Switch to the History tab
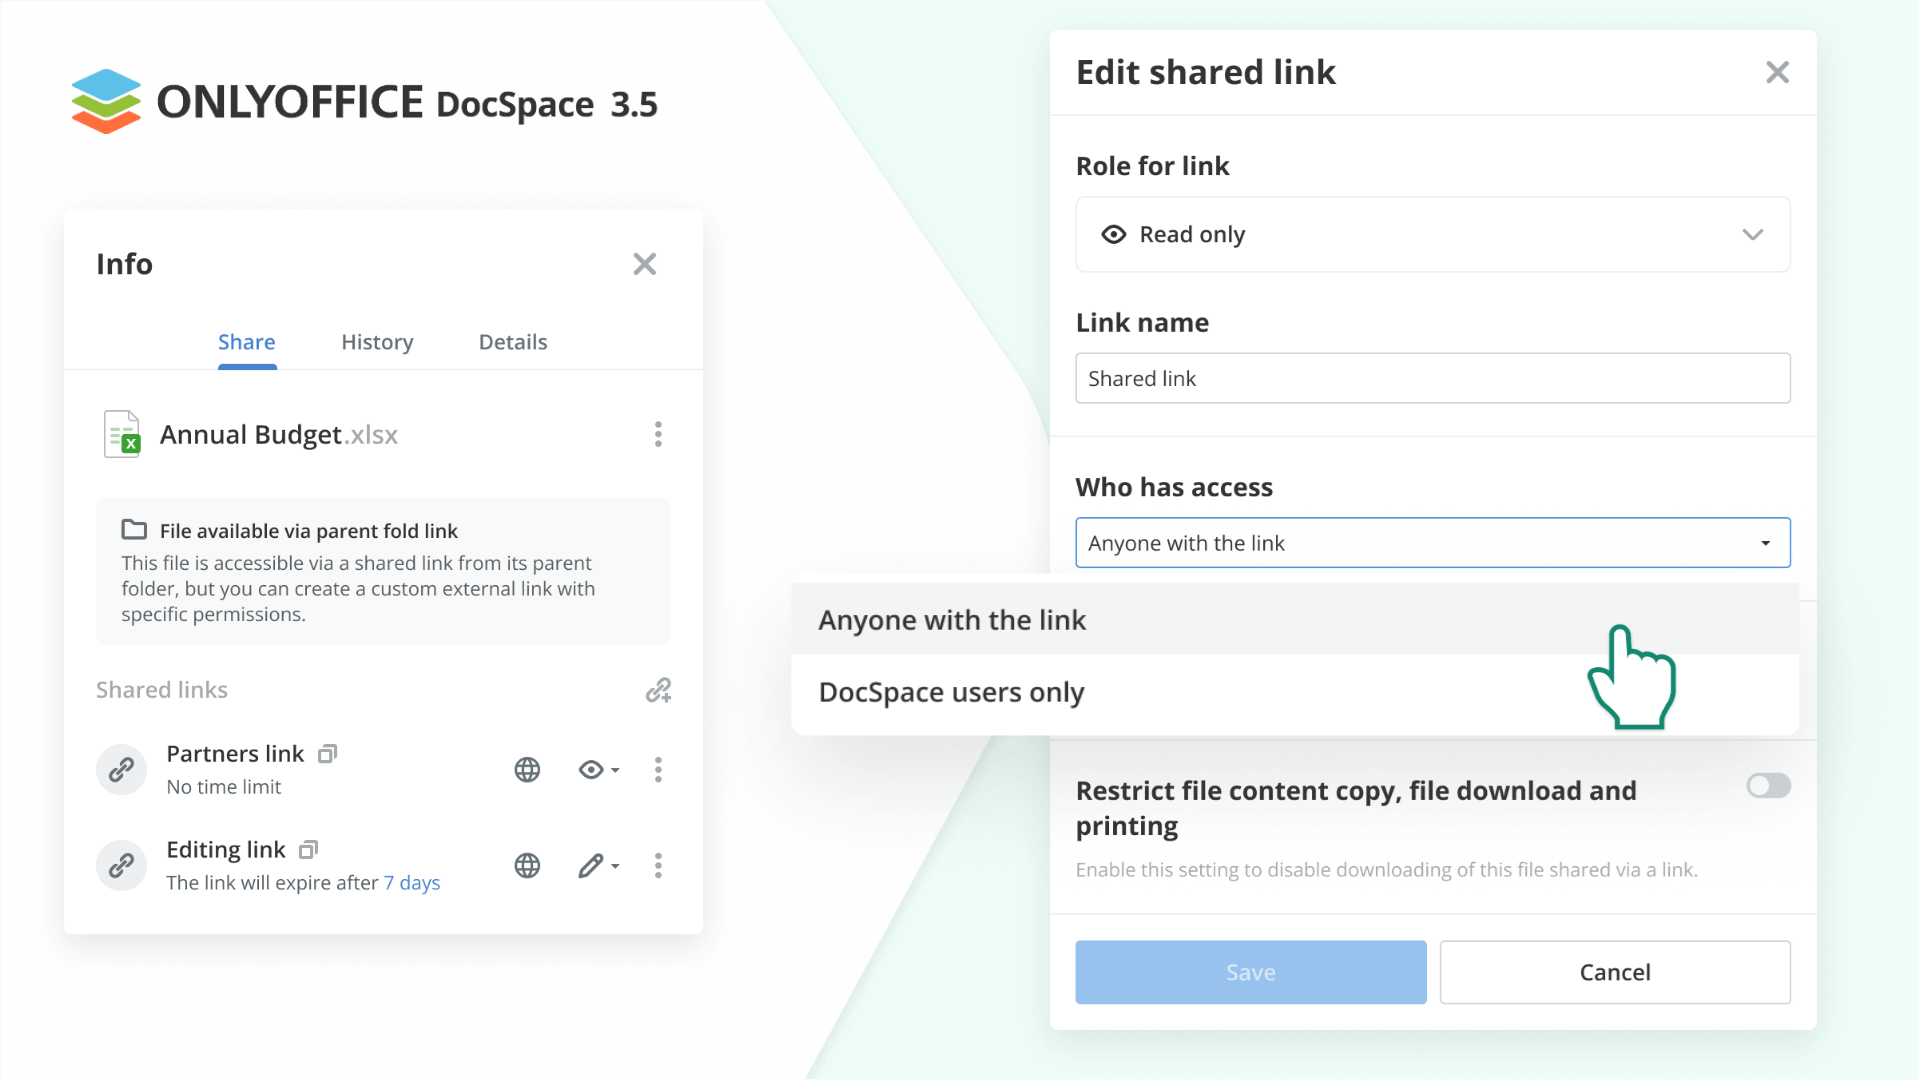This screenshot has width=1919, height=1080. (377, 341)
